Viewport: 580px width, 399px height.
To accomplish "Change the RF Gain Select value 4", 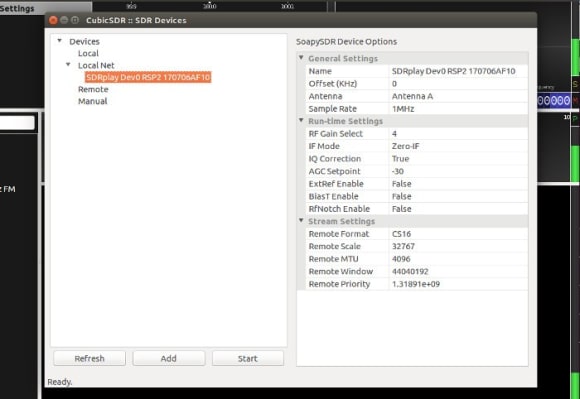I will 458,133.
